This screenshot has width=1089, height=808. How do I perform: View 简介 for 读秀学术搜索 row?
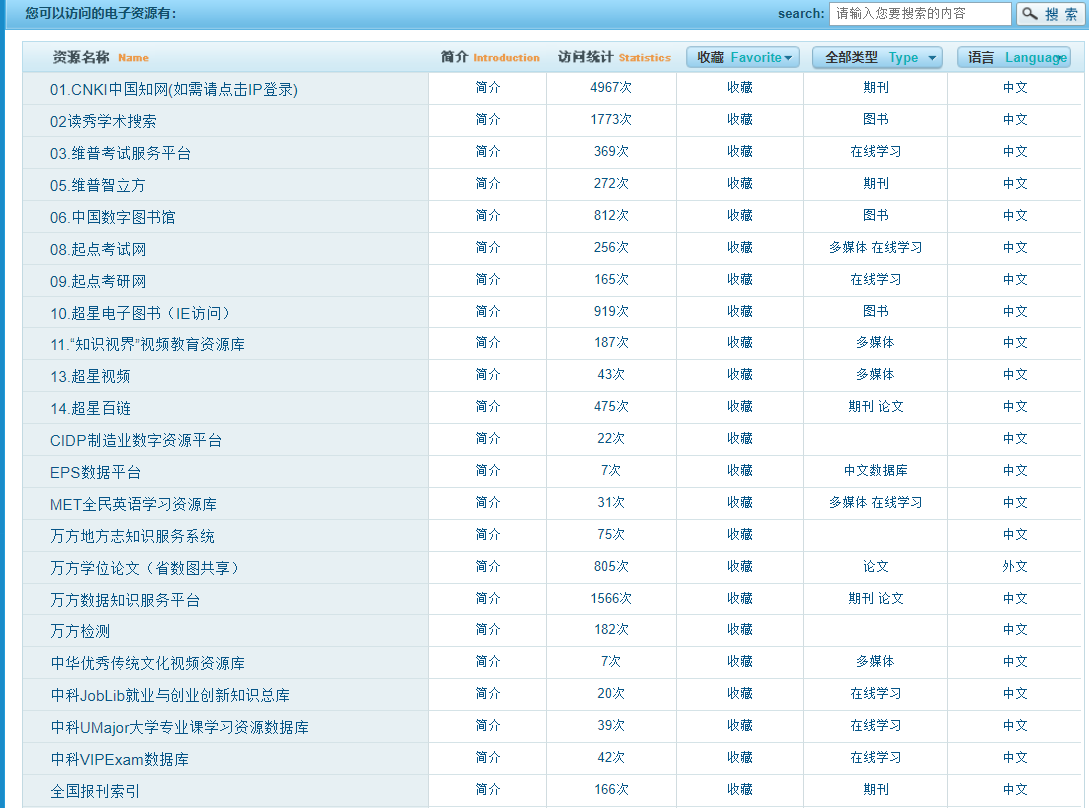(x=488, y=119)
